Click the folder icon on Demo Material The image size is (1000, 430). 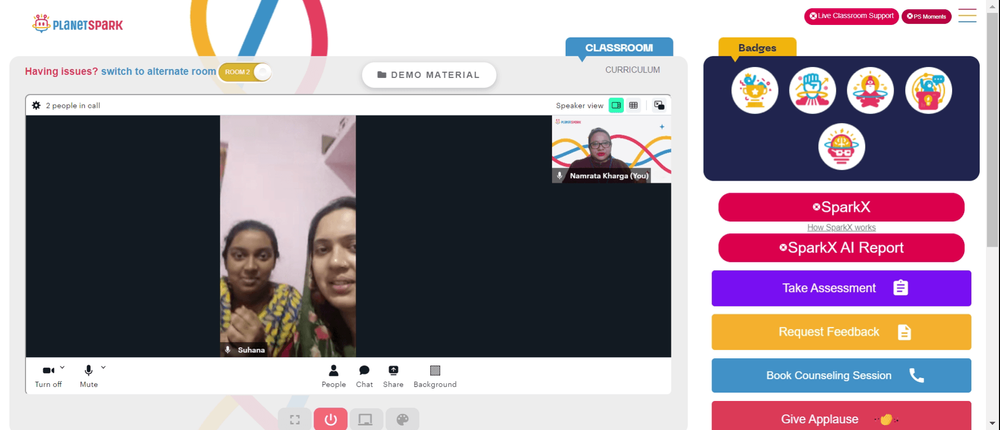(x=382, y=75)
